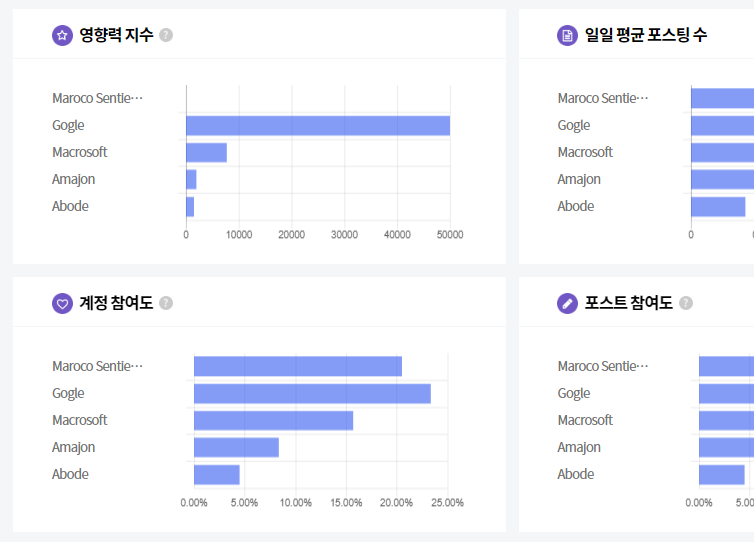
Task: Click the pencil icon beside 포스트 참여도
Action: [567, 303]
